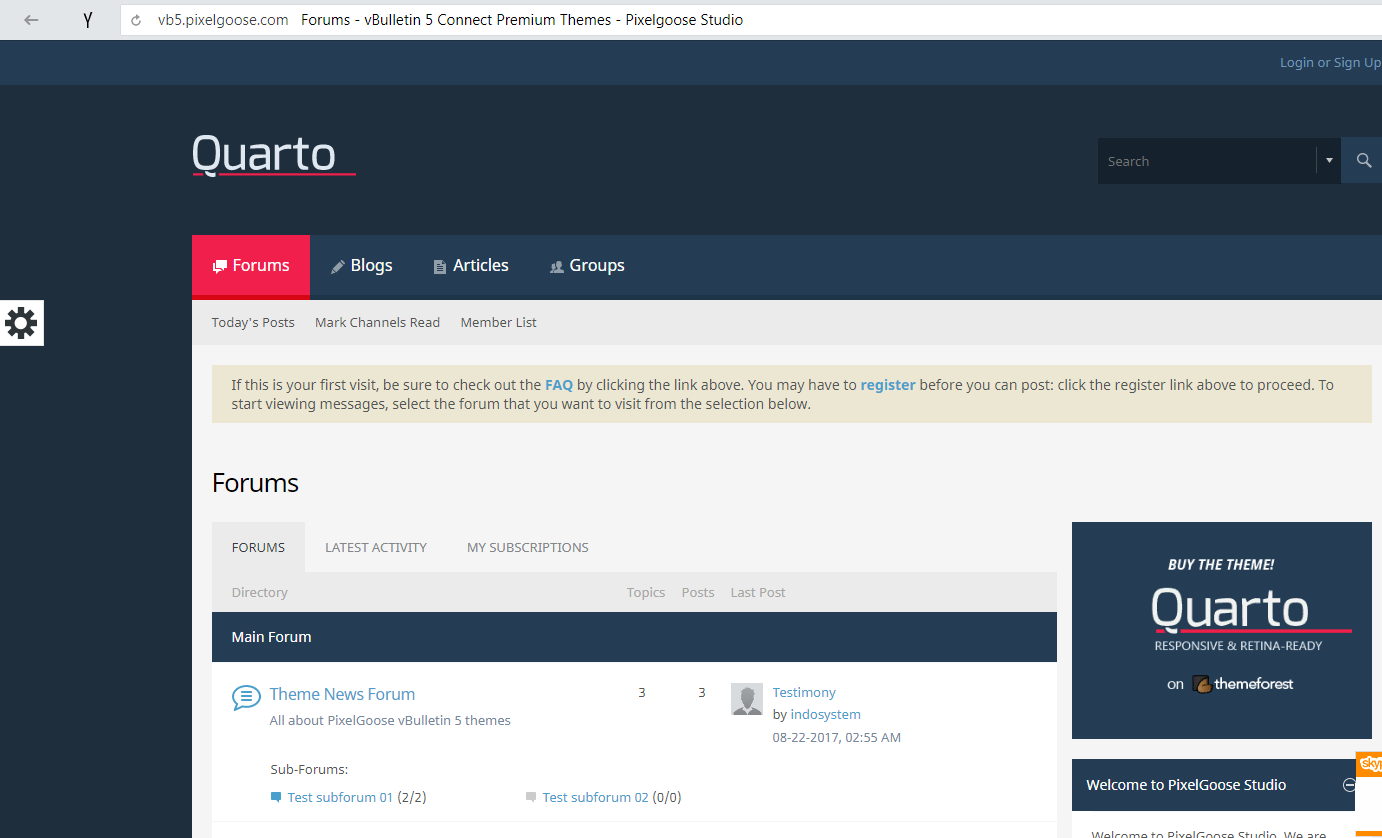The width and height of the screenshot is (1382, 838).
Task: Click the Yandex Y icon in browser bar
Action: click(88, 19)
